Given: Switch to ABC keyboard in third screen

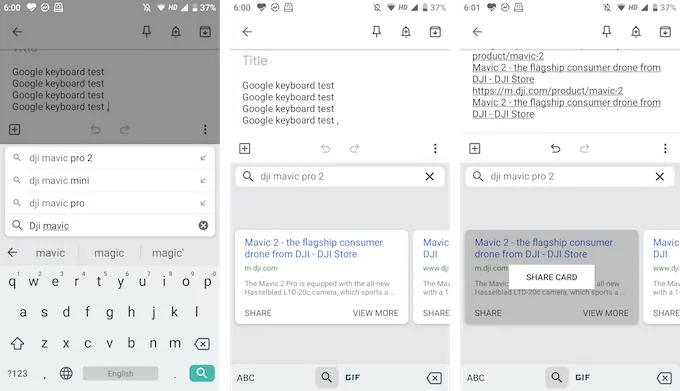Looking at the screenshot, I should point(476,378).
